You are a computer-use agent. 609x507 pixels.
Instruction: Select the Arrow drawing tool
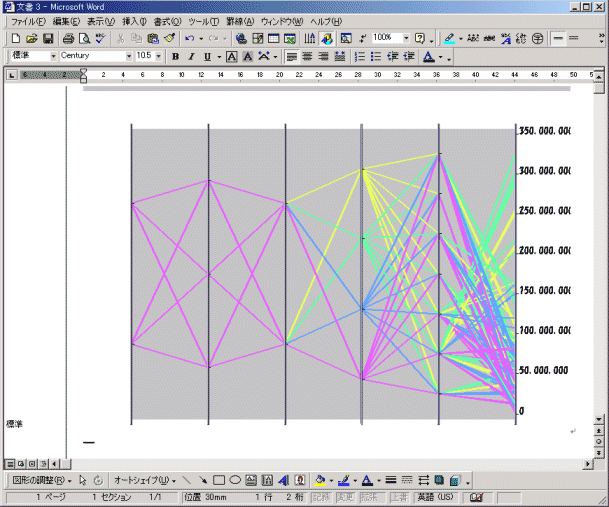(202, 480)
